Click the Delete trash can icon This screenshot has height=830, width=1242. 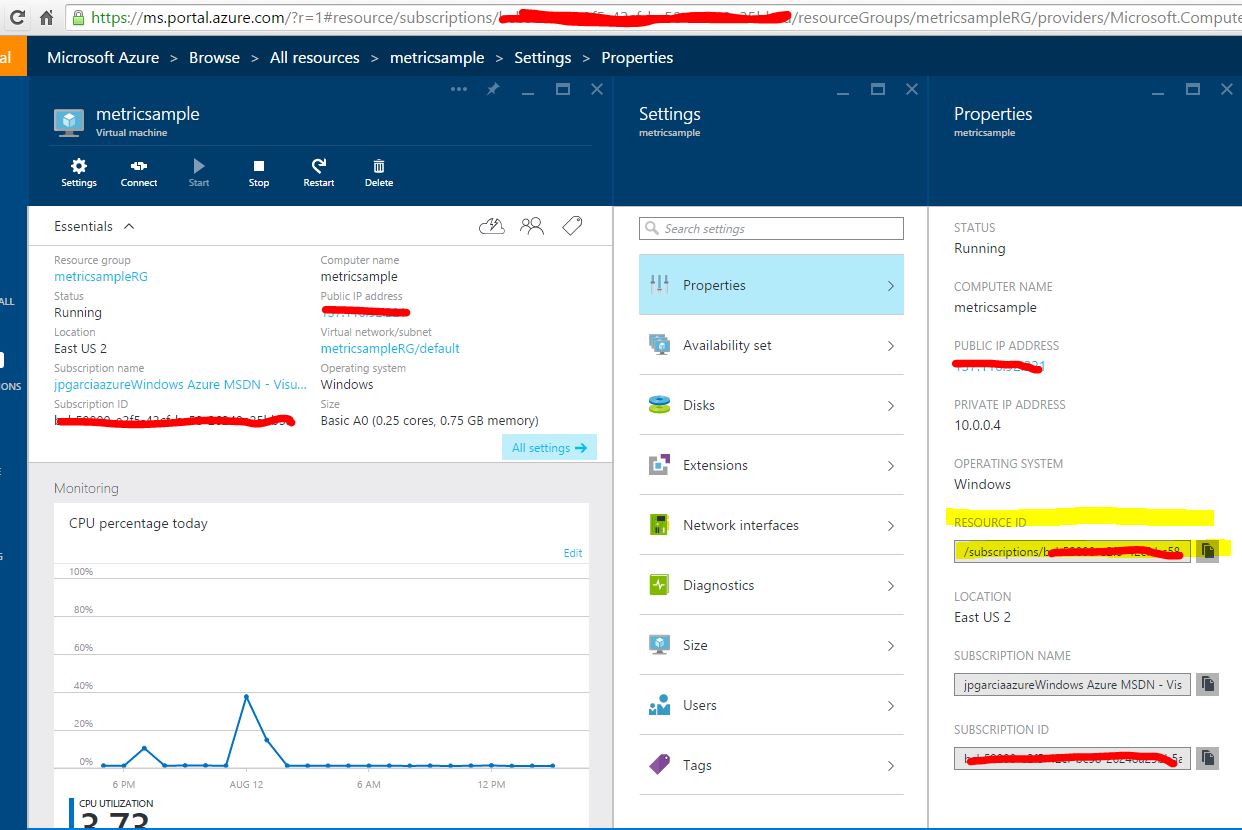379,167
